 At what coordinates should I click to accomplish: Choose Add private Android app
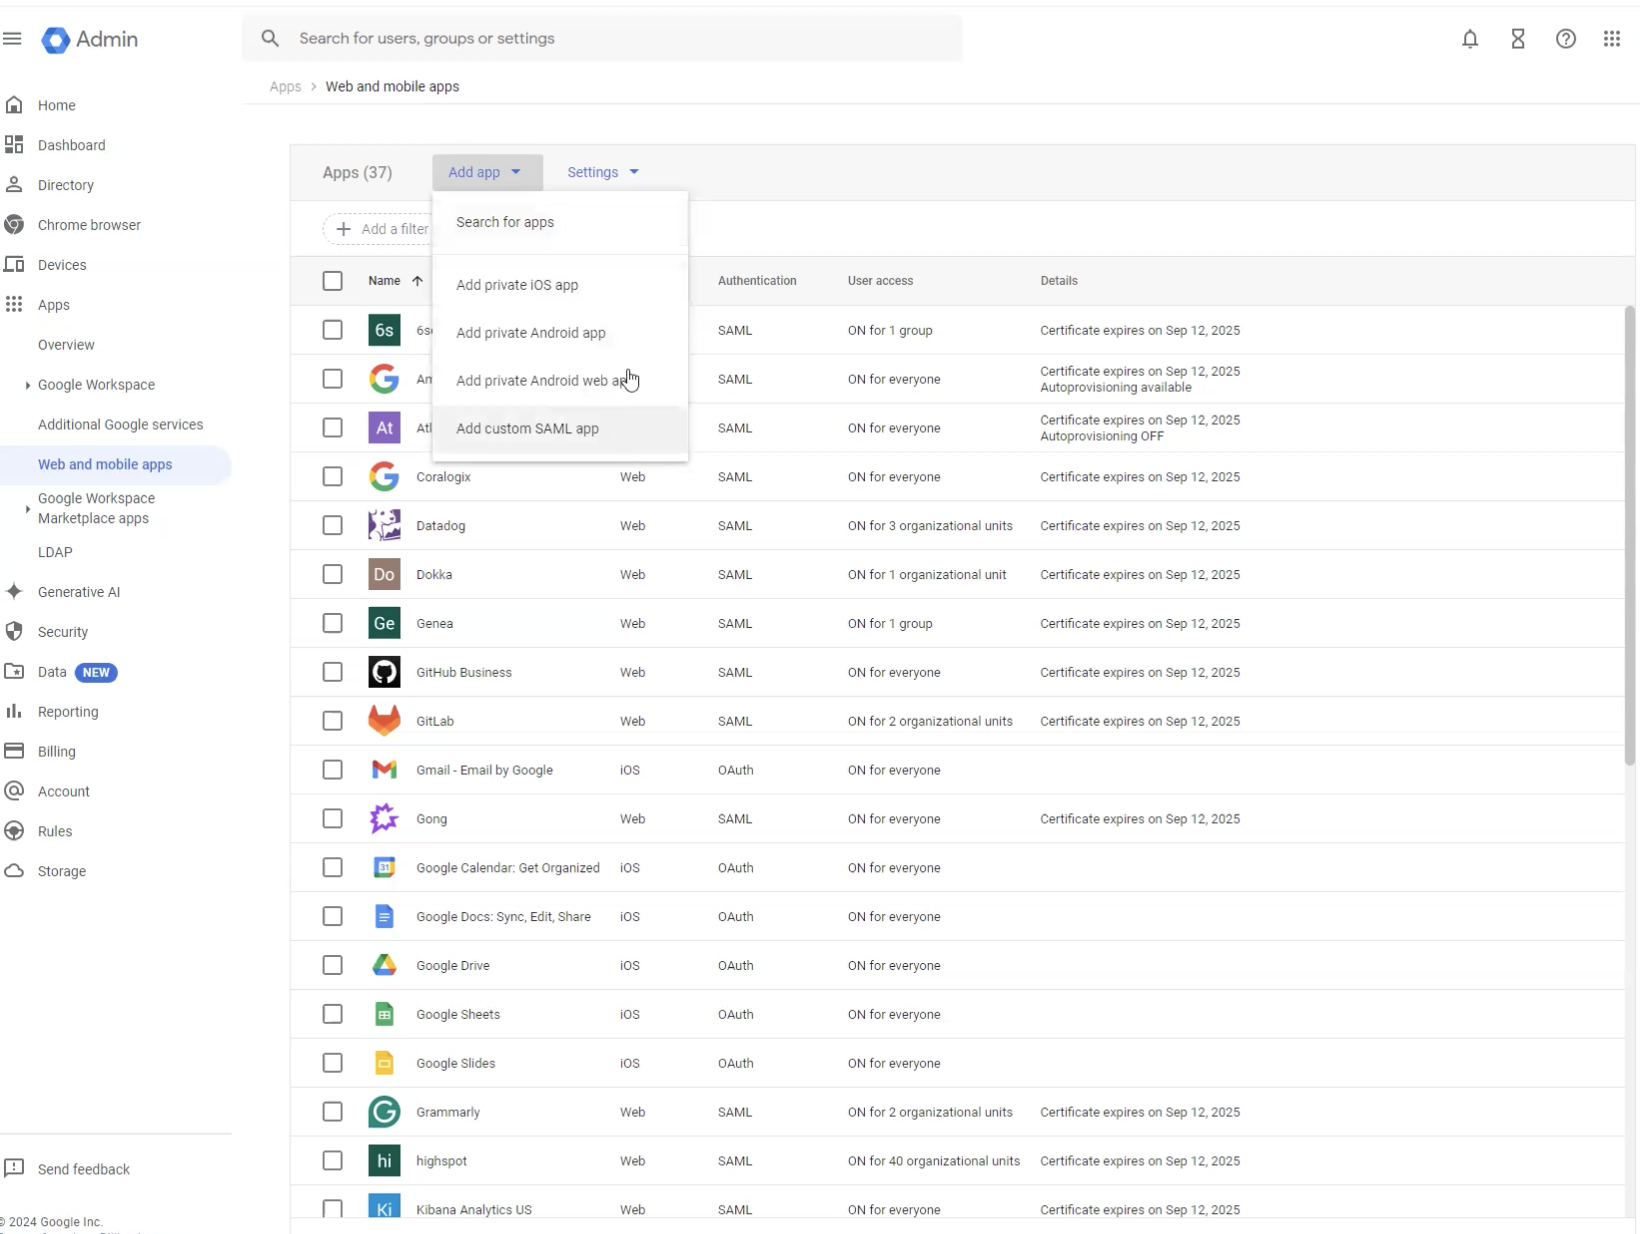pyautogui.click(x=560, y=333)
